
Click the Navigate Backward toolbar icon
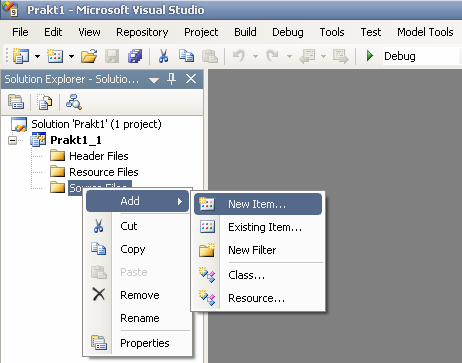coord(307,56)
